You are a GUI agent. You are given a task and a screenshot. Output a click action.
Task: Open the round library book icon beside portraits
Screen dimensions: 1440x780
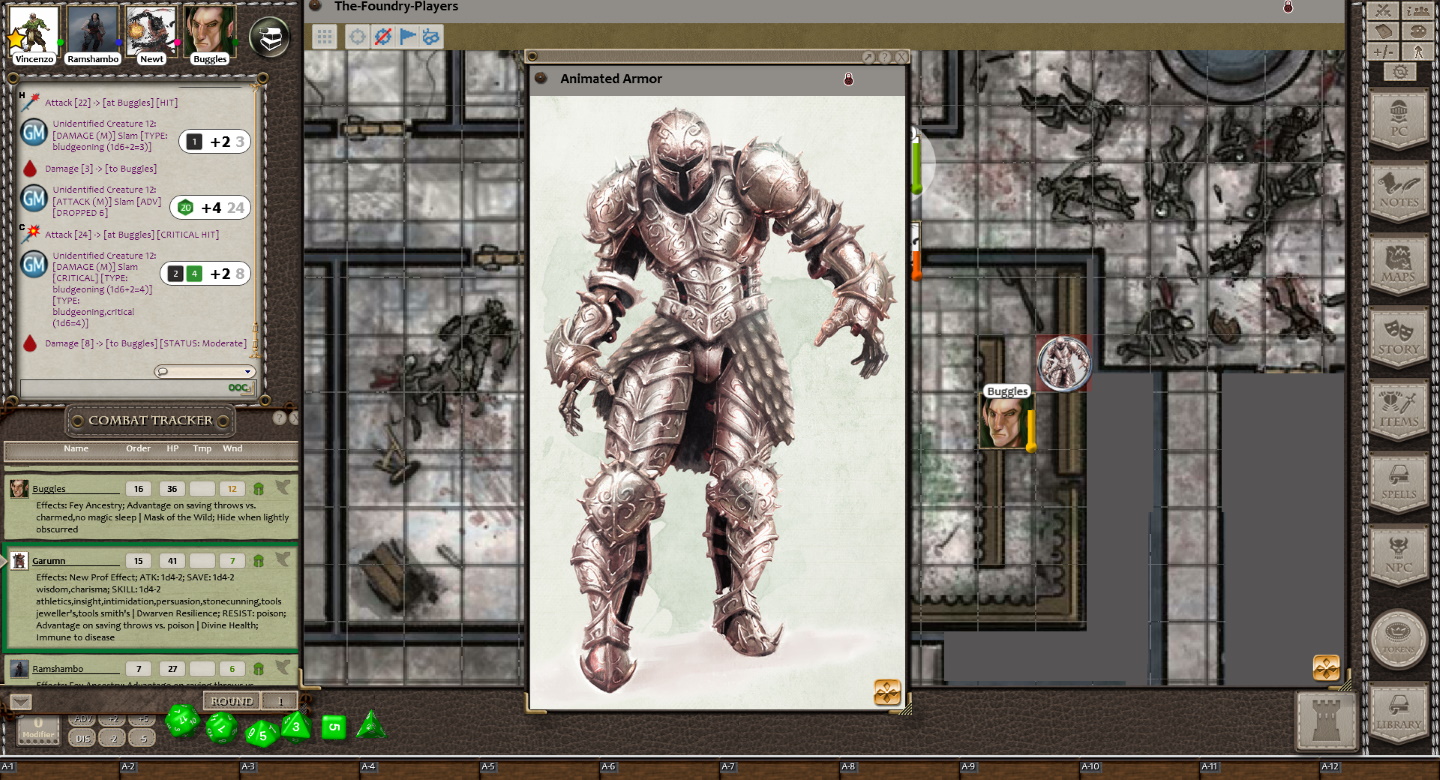(x=269, y=37)
